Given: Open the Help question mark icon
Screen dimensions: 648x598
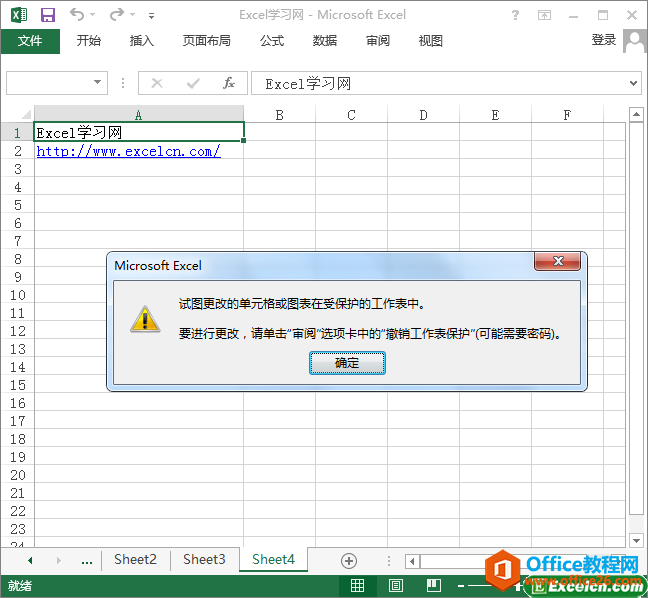Looking at the screenshot, I should pyautogui.click(x=515, y=15).
